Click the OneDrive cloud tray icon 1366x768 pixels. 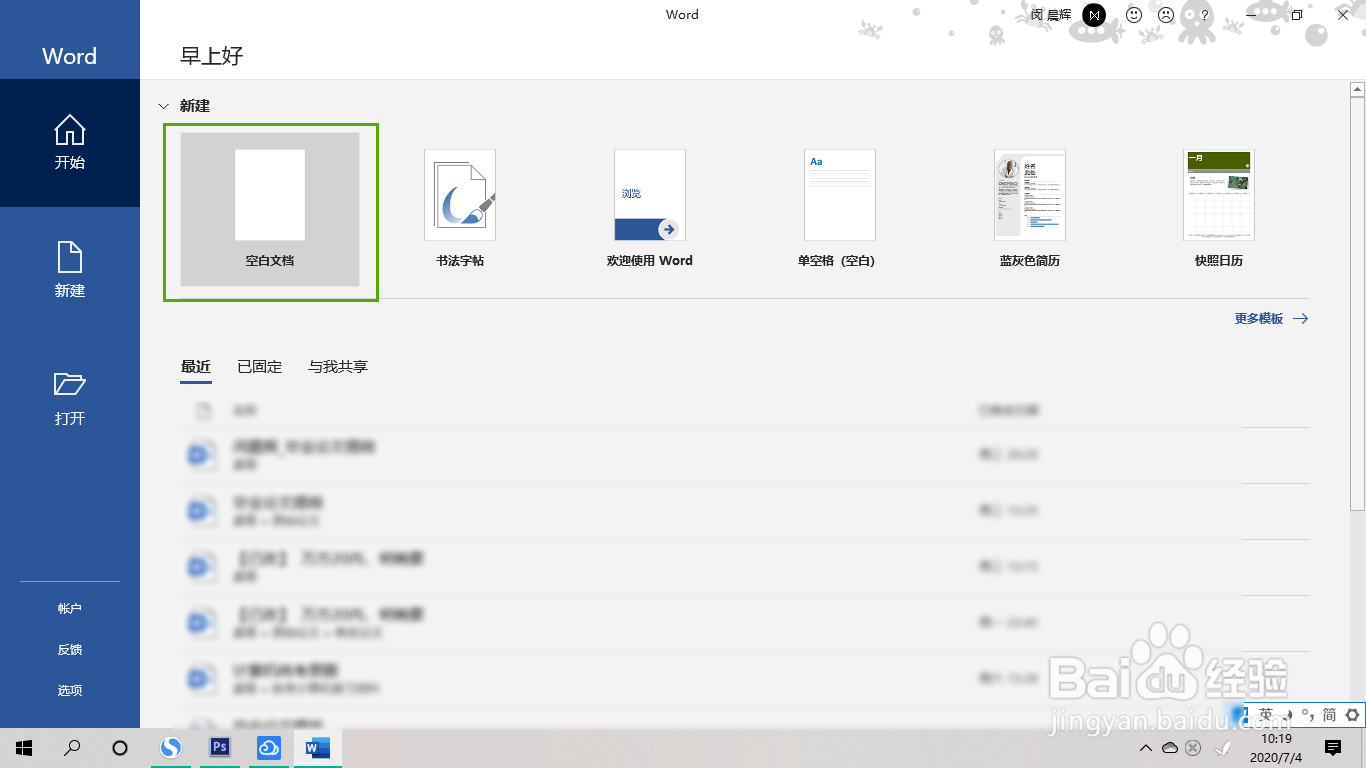(1170, 748)
